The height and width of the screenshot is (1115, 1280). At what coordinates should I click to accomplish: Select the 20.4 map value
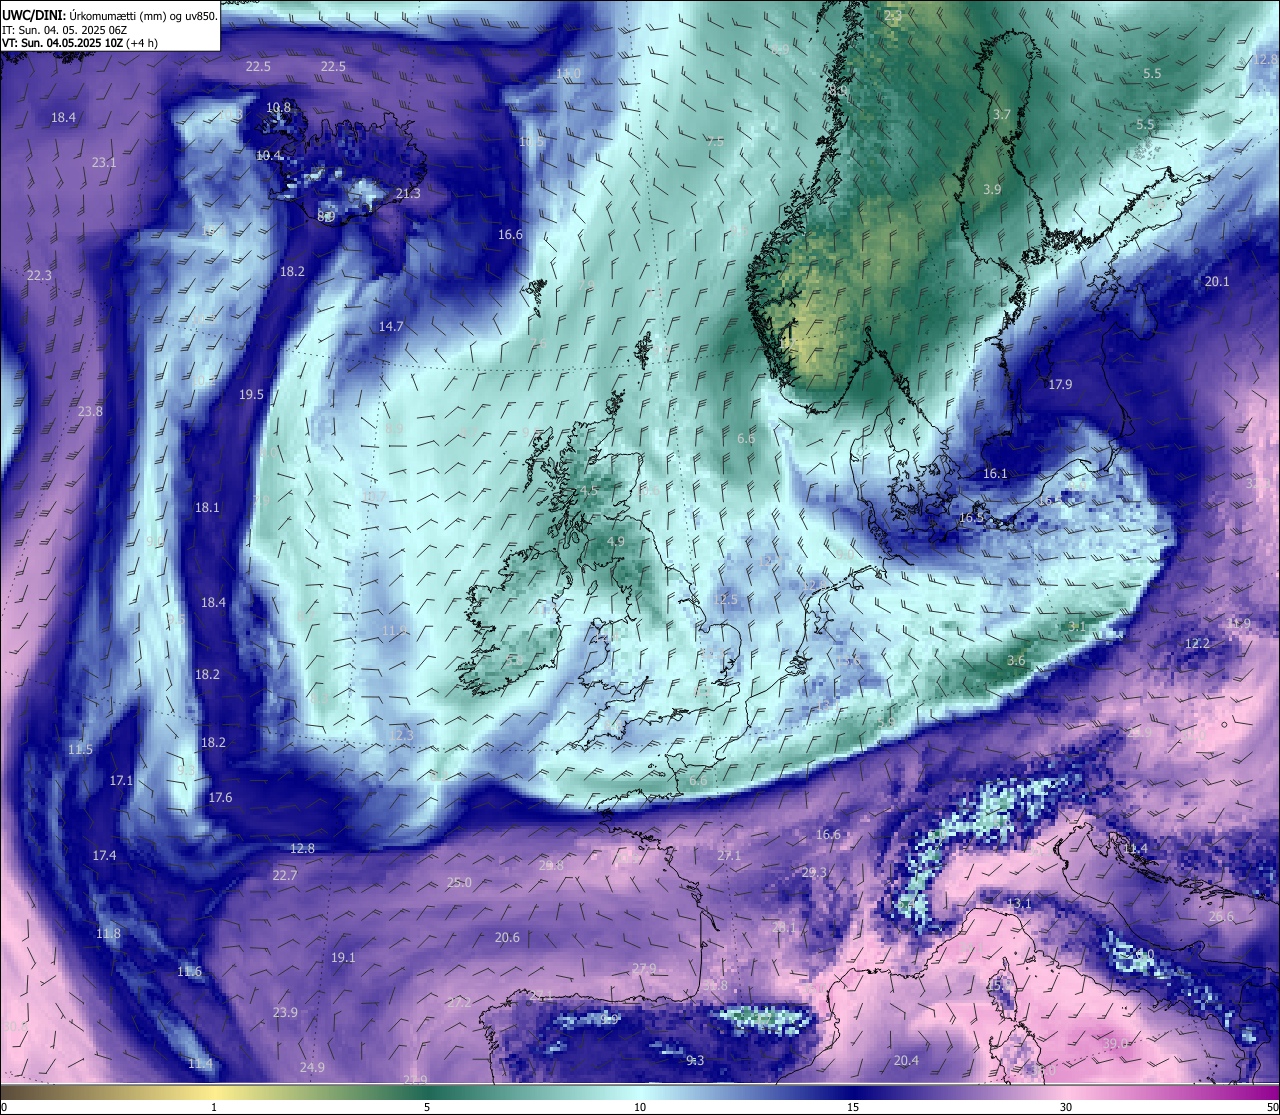coord(906,1060)
